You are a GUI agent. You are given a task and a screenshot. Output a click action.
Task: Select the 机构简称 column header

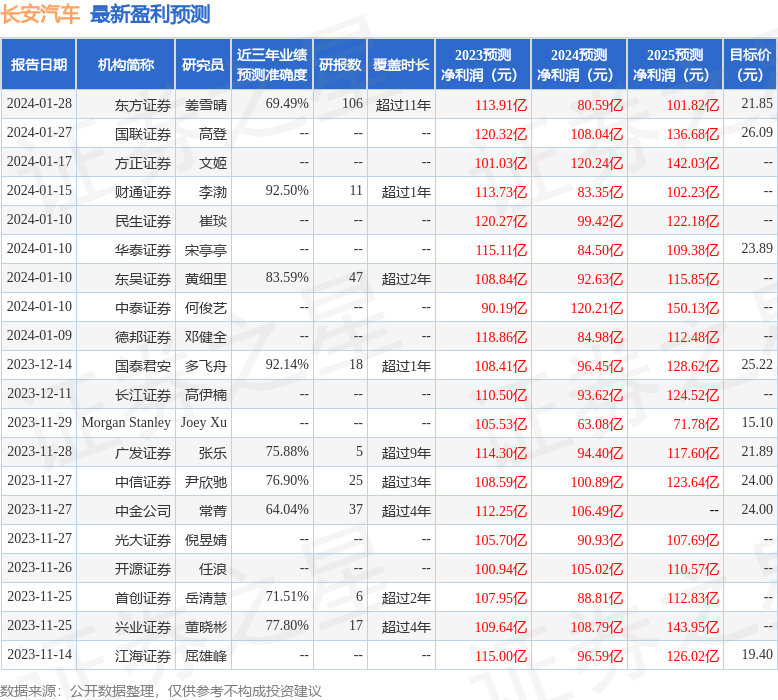pyautogui.click(x=126, y=64)
